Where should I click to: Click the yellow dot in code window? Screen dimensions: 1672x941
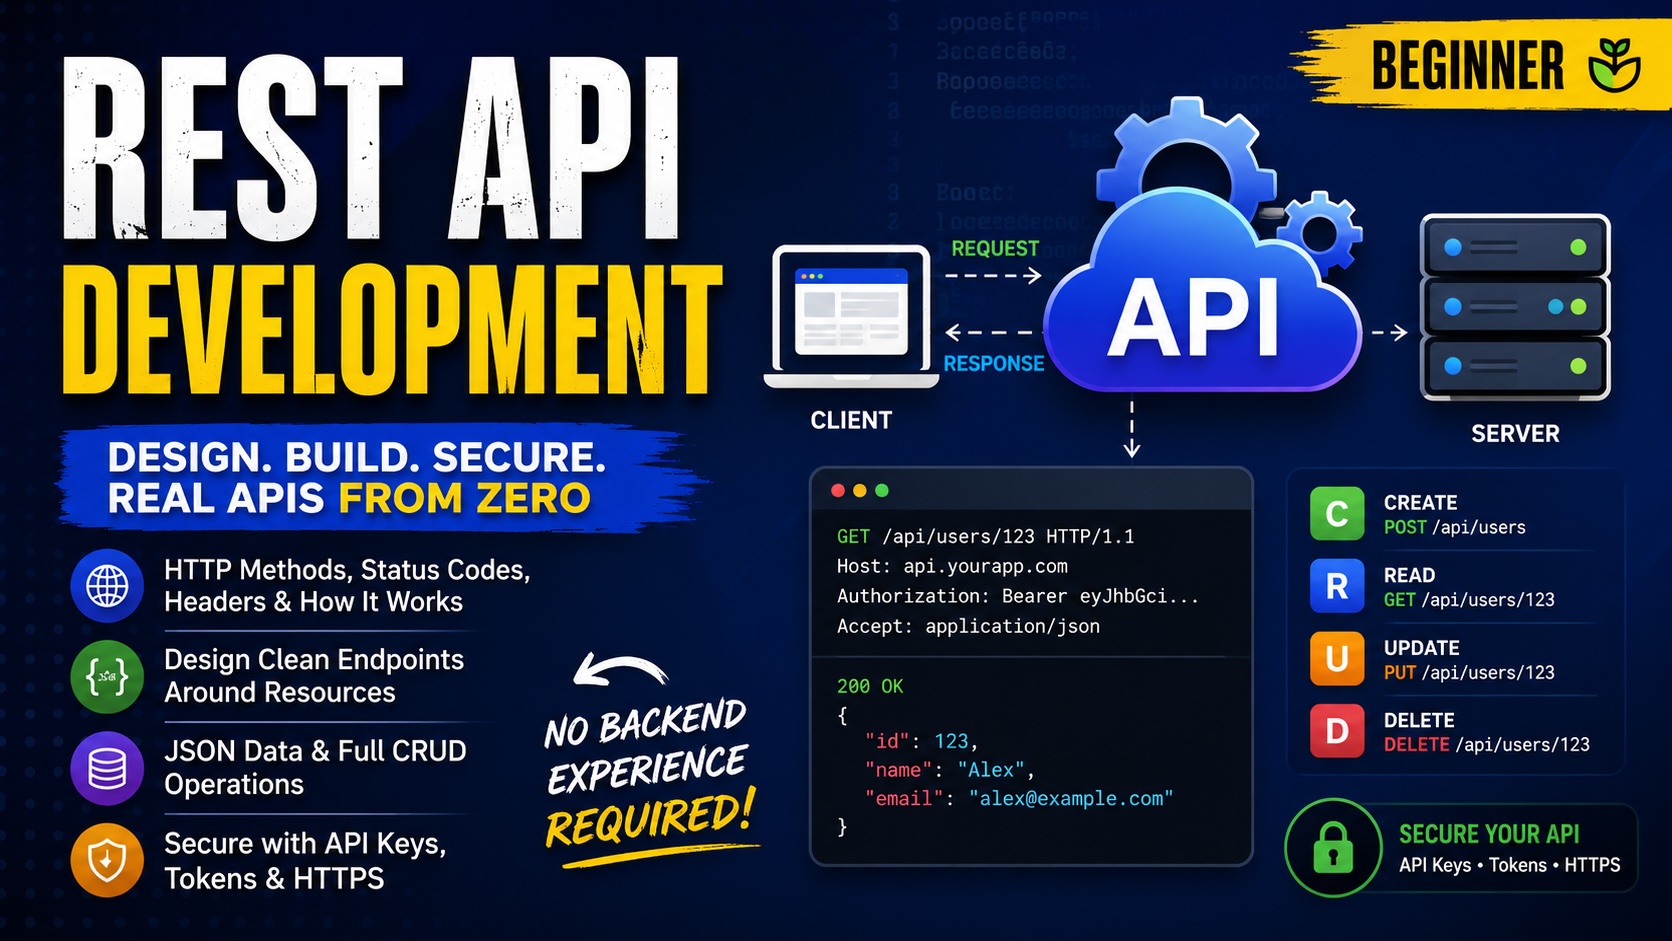click(860, 490)
